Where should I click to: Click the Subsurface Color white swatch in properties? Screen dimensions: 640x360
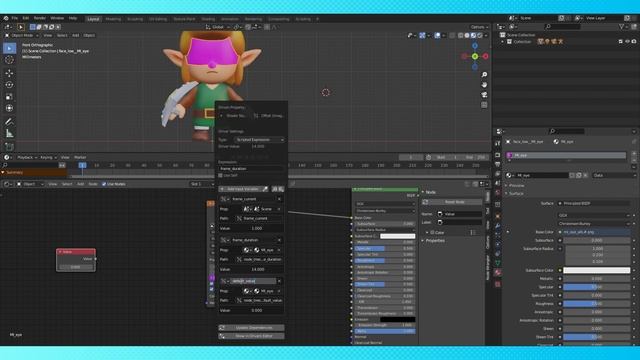click(596, 270)
